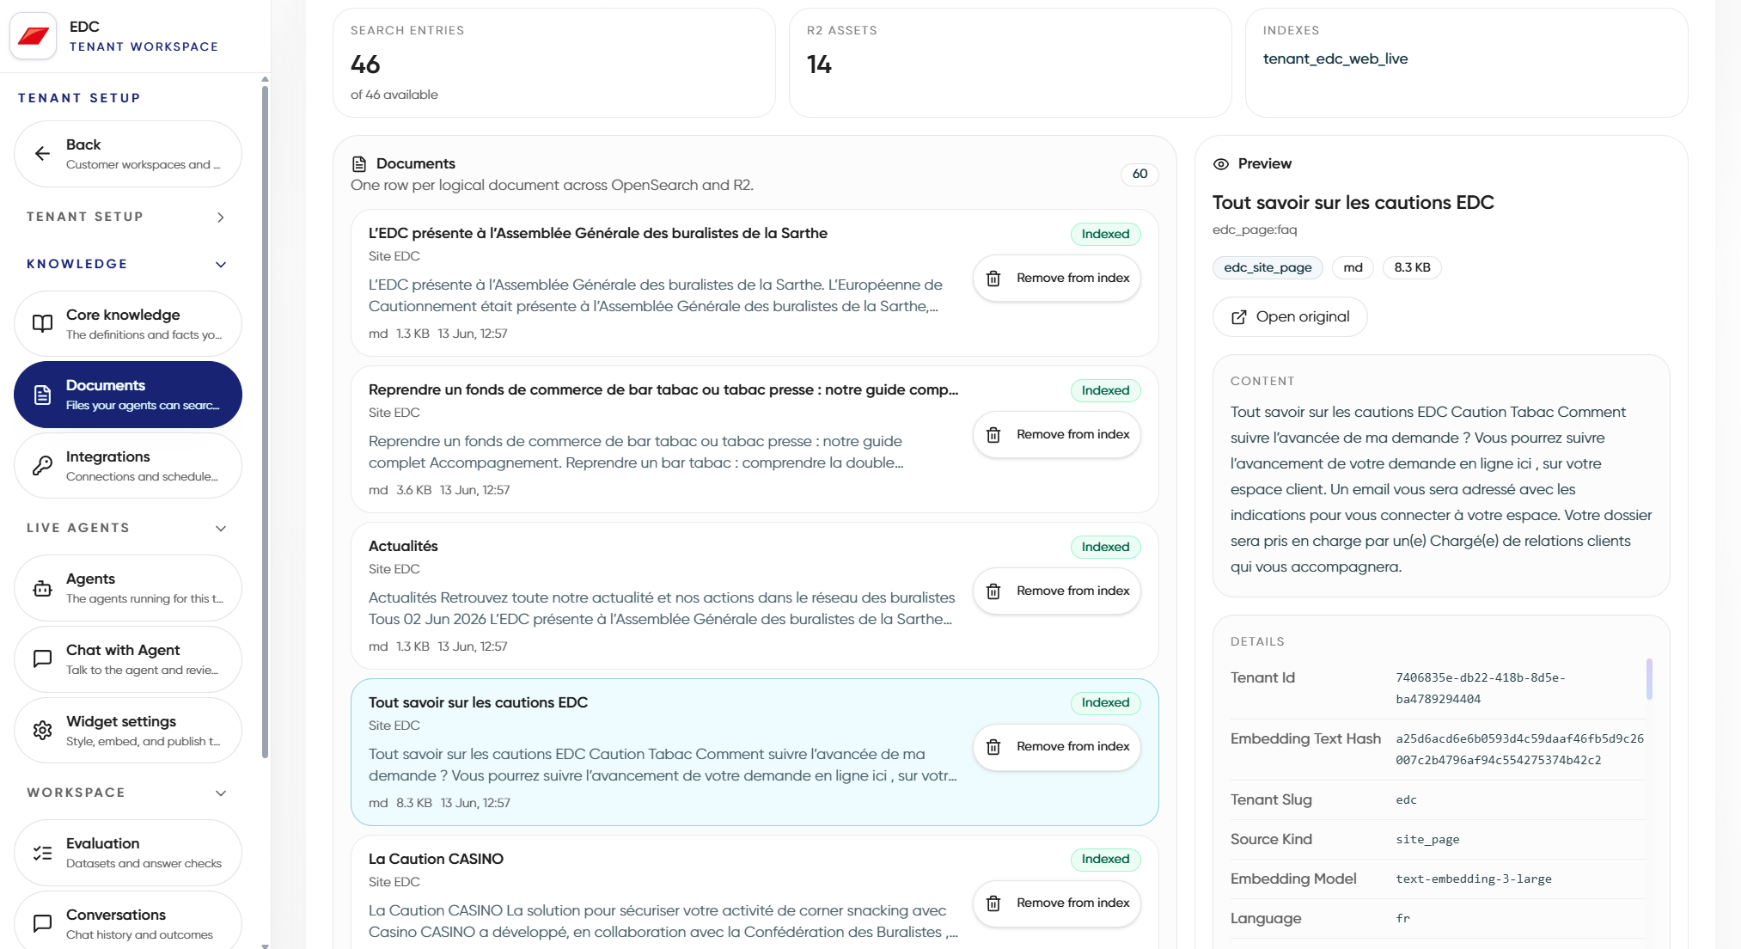Click the Details panel scrollbar
This screenshot has width=1741, height=949.
(x=1649, y=679)
